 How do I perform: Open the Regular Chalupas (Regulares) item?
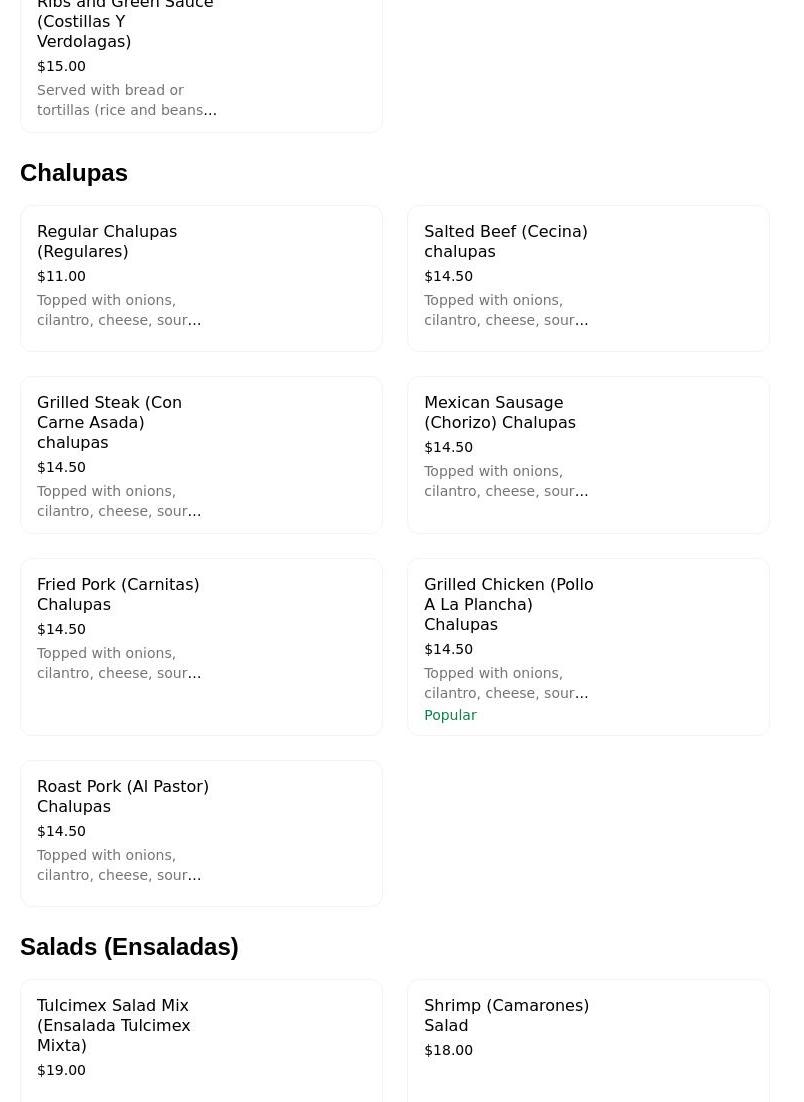coord(107,241)
